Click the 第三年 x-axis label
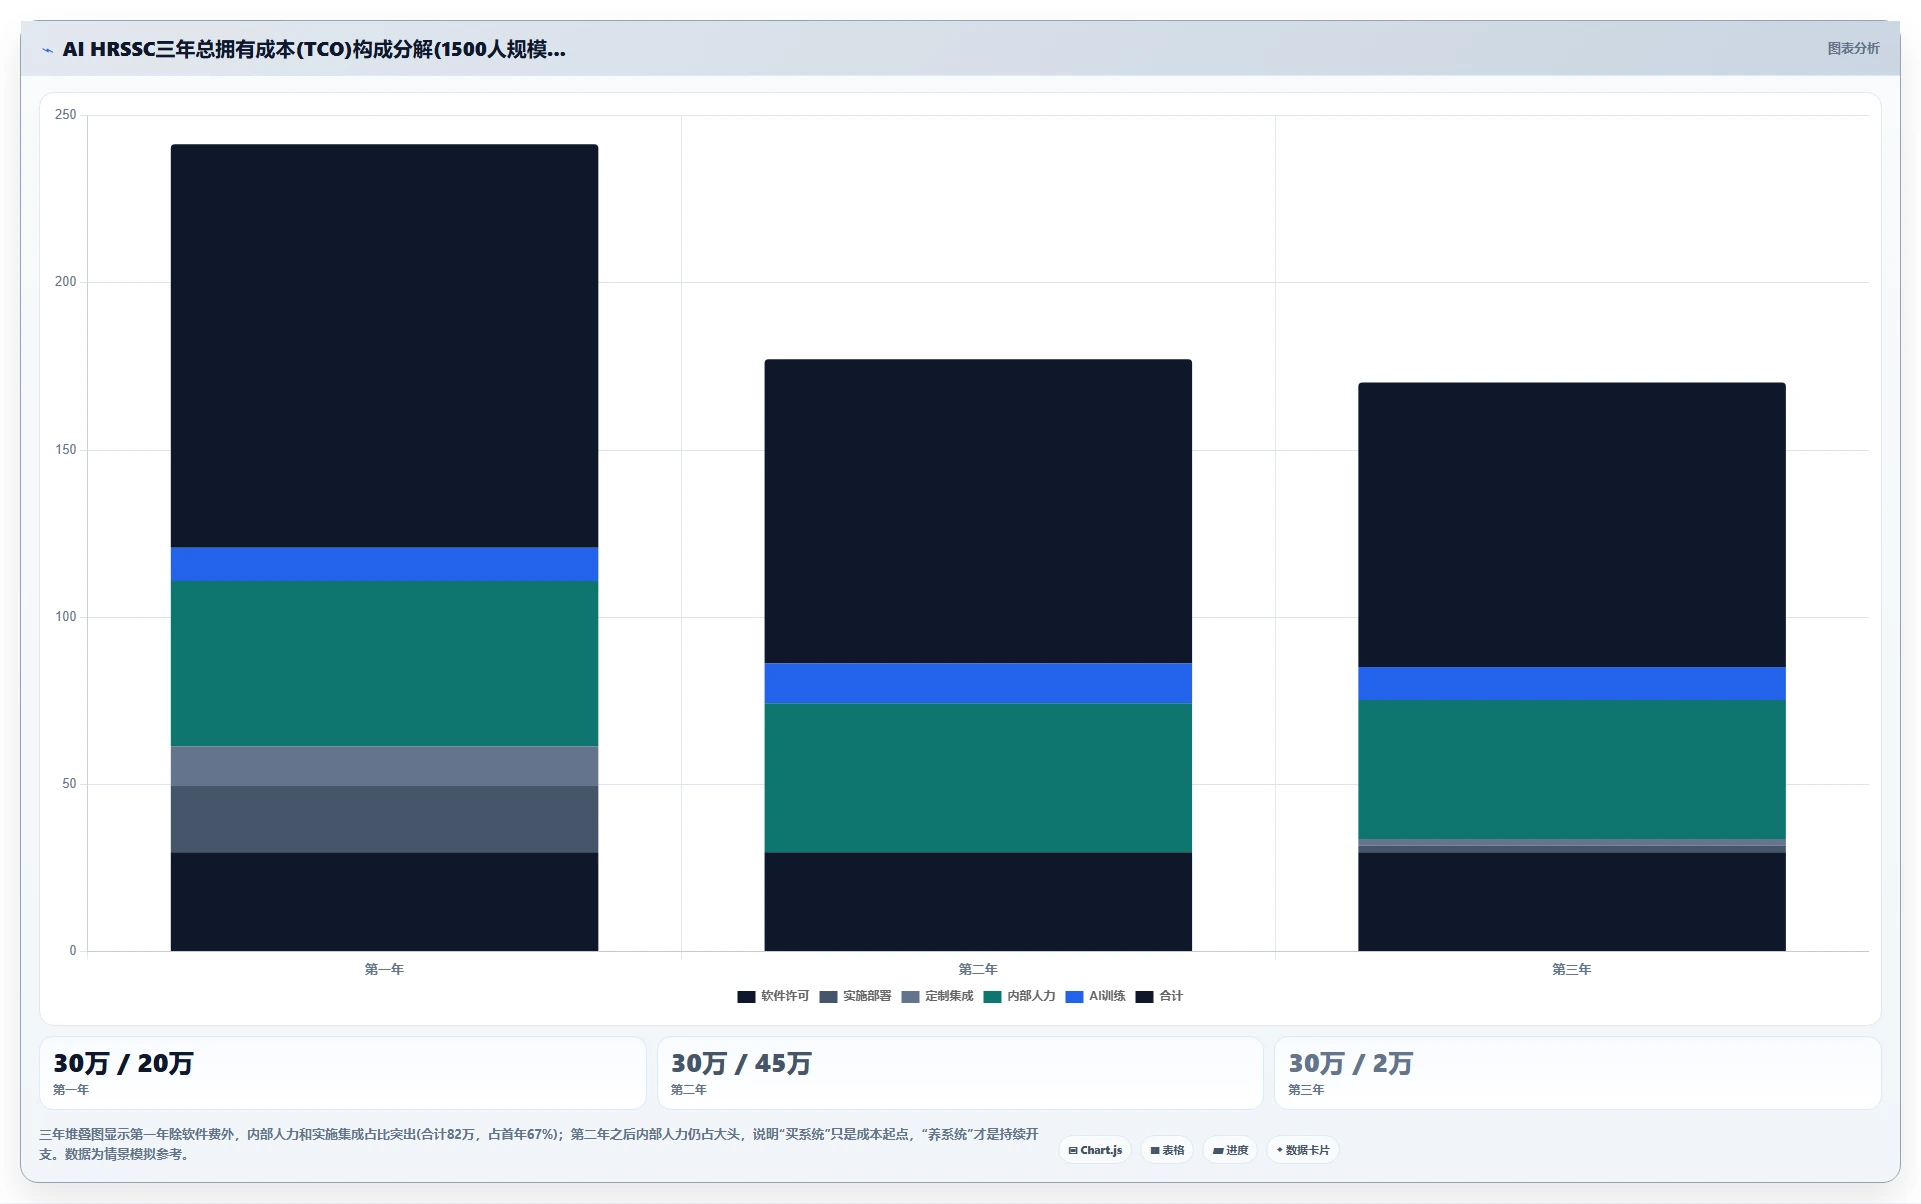This screenshot has height=1204, width=1921. pos(1571,969)
